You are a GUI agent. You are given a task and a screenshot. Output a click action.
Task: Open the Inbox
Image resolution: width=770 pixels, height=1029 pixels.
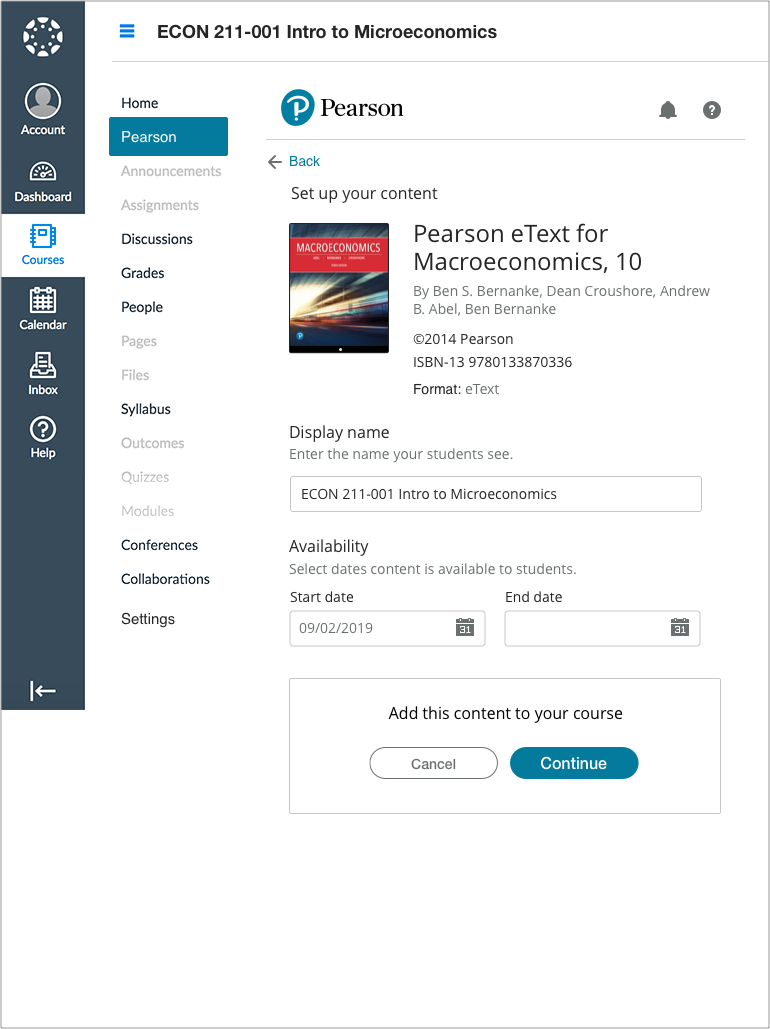point(43,374)
